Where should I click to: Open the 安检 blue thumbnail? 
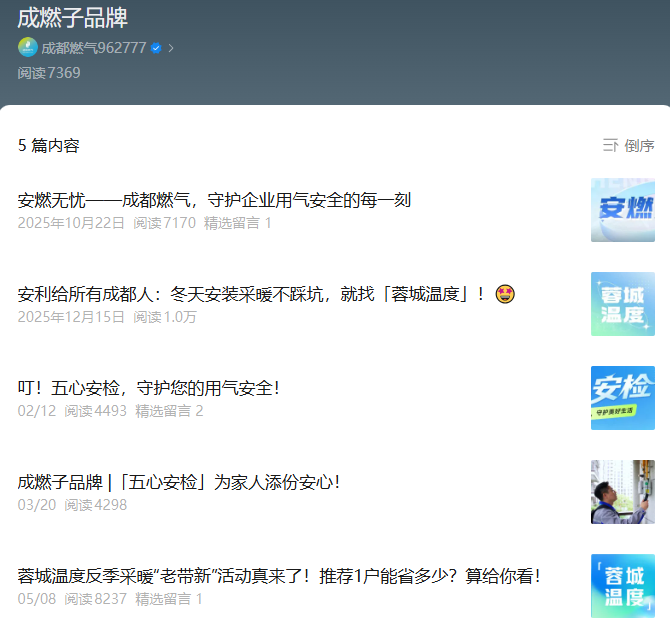click(623, 398)
